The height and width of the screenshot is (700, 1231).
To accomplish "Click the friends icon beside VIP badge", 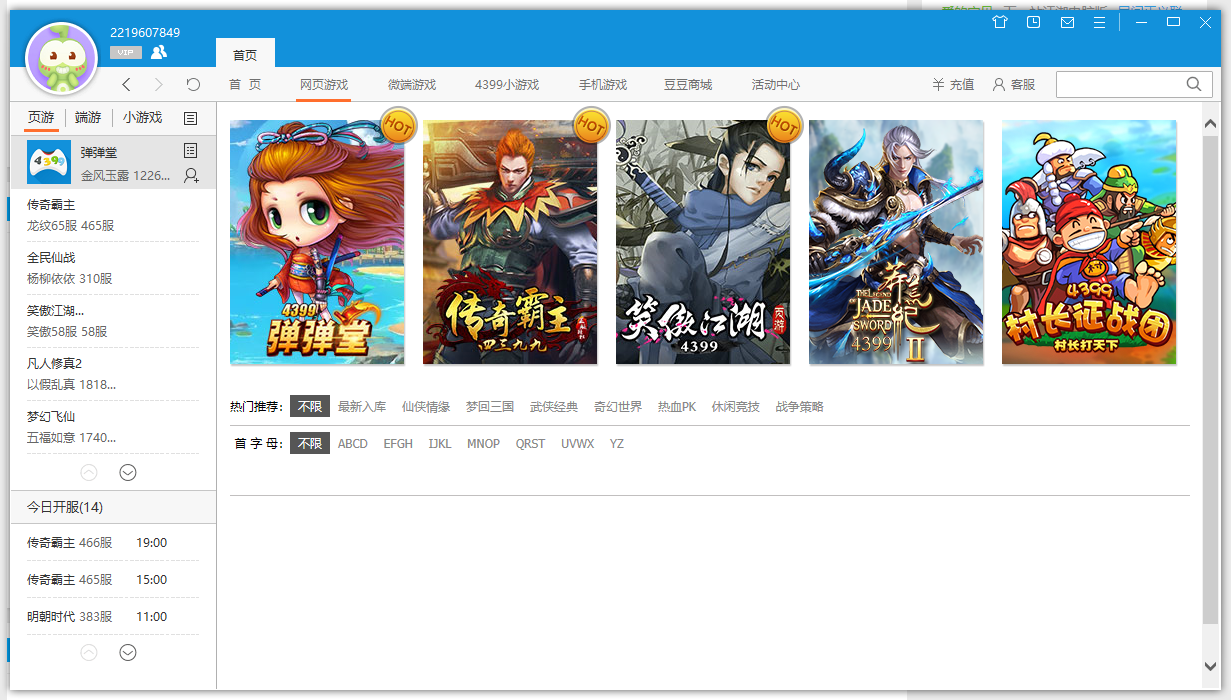I will tap(158, 52).
